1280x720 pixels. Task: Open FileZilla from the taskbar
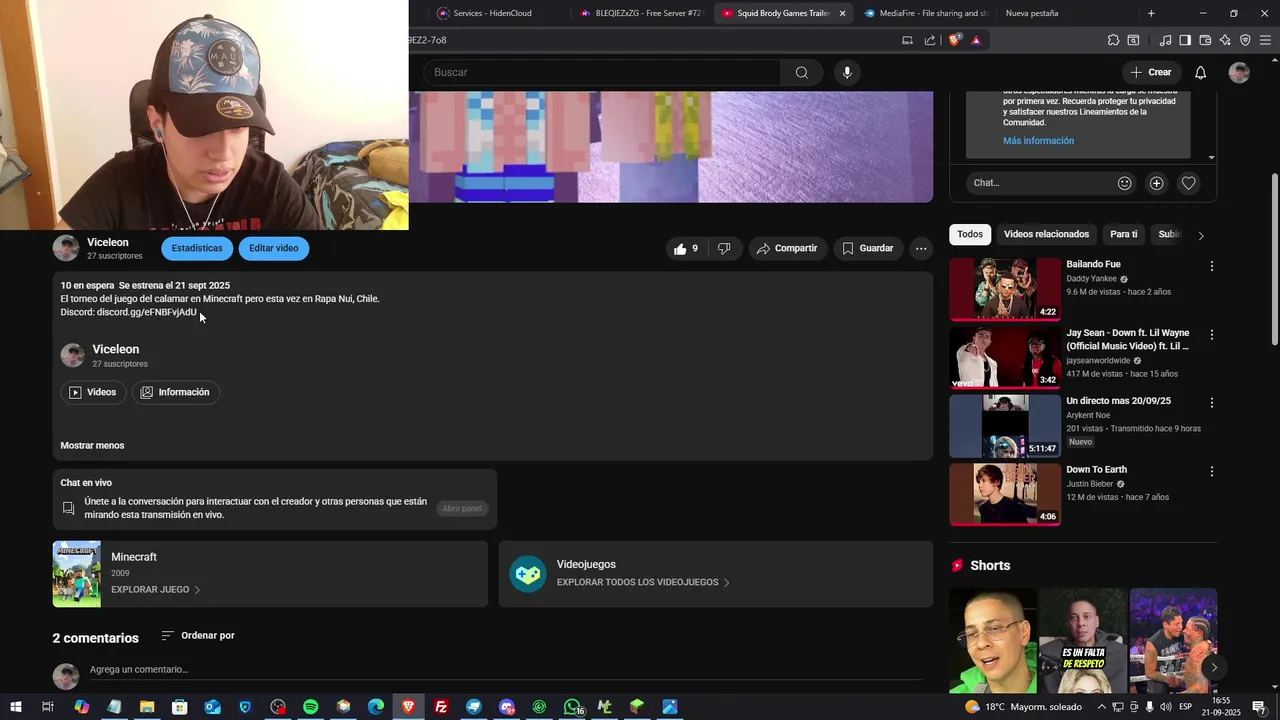[441, 707]
